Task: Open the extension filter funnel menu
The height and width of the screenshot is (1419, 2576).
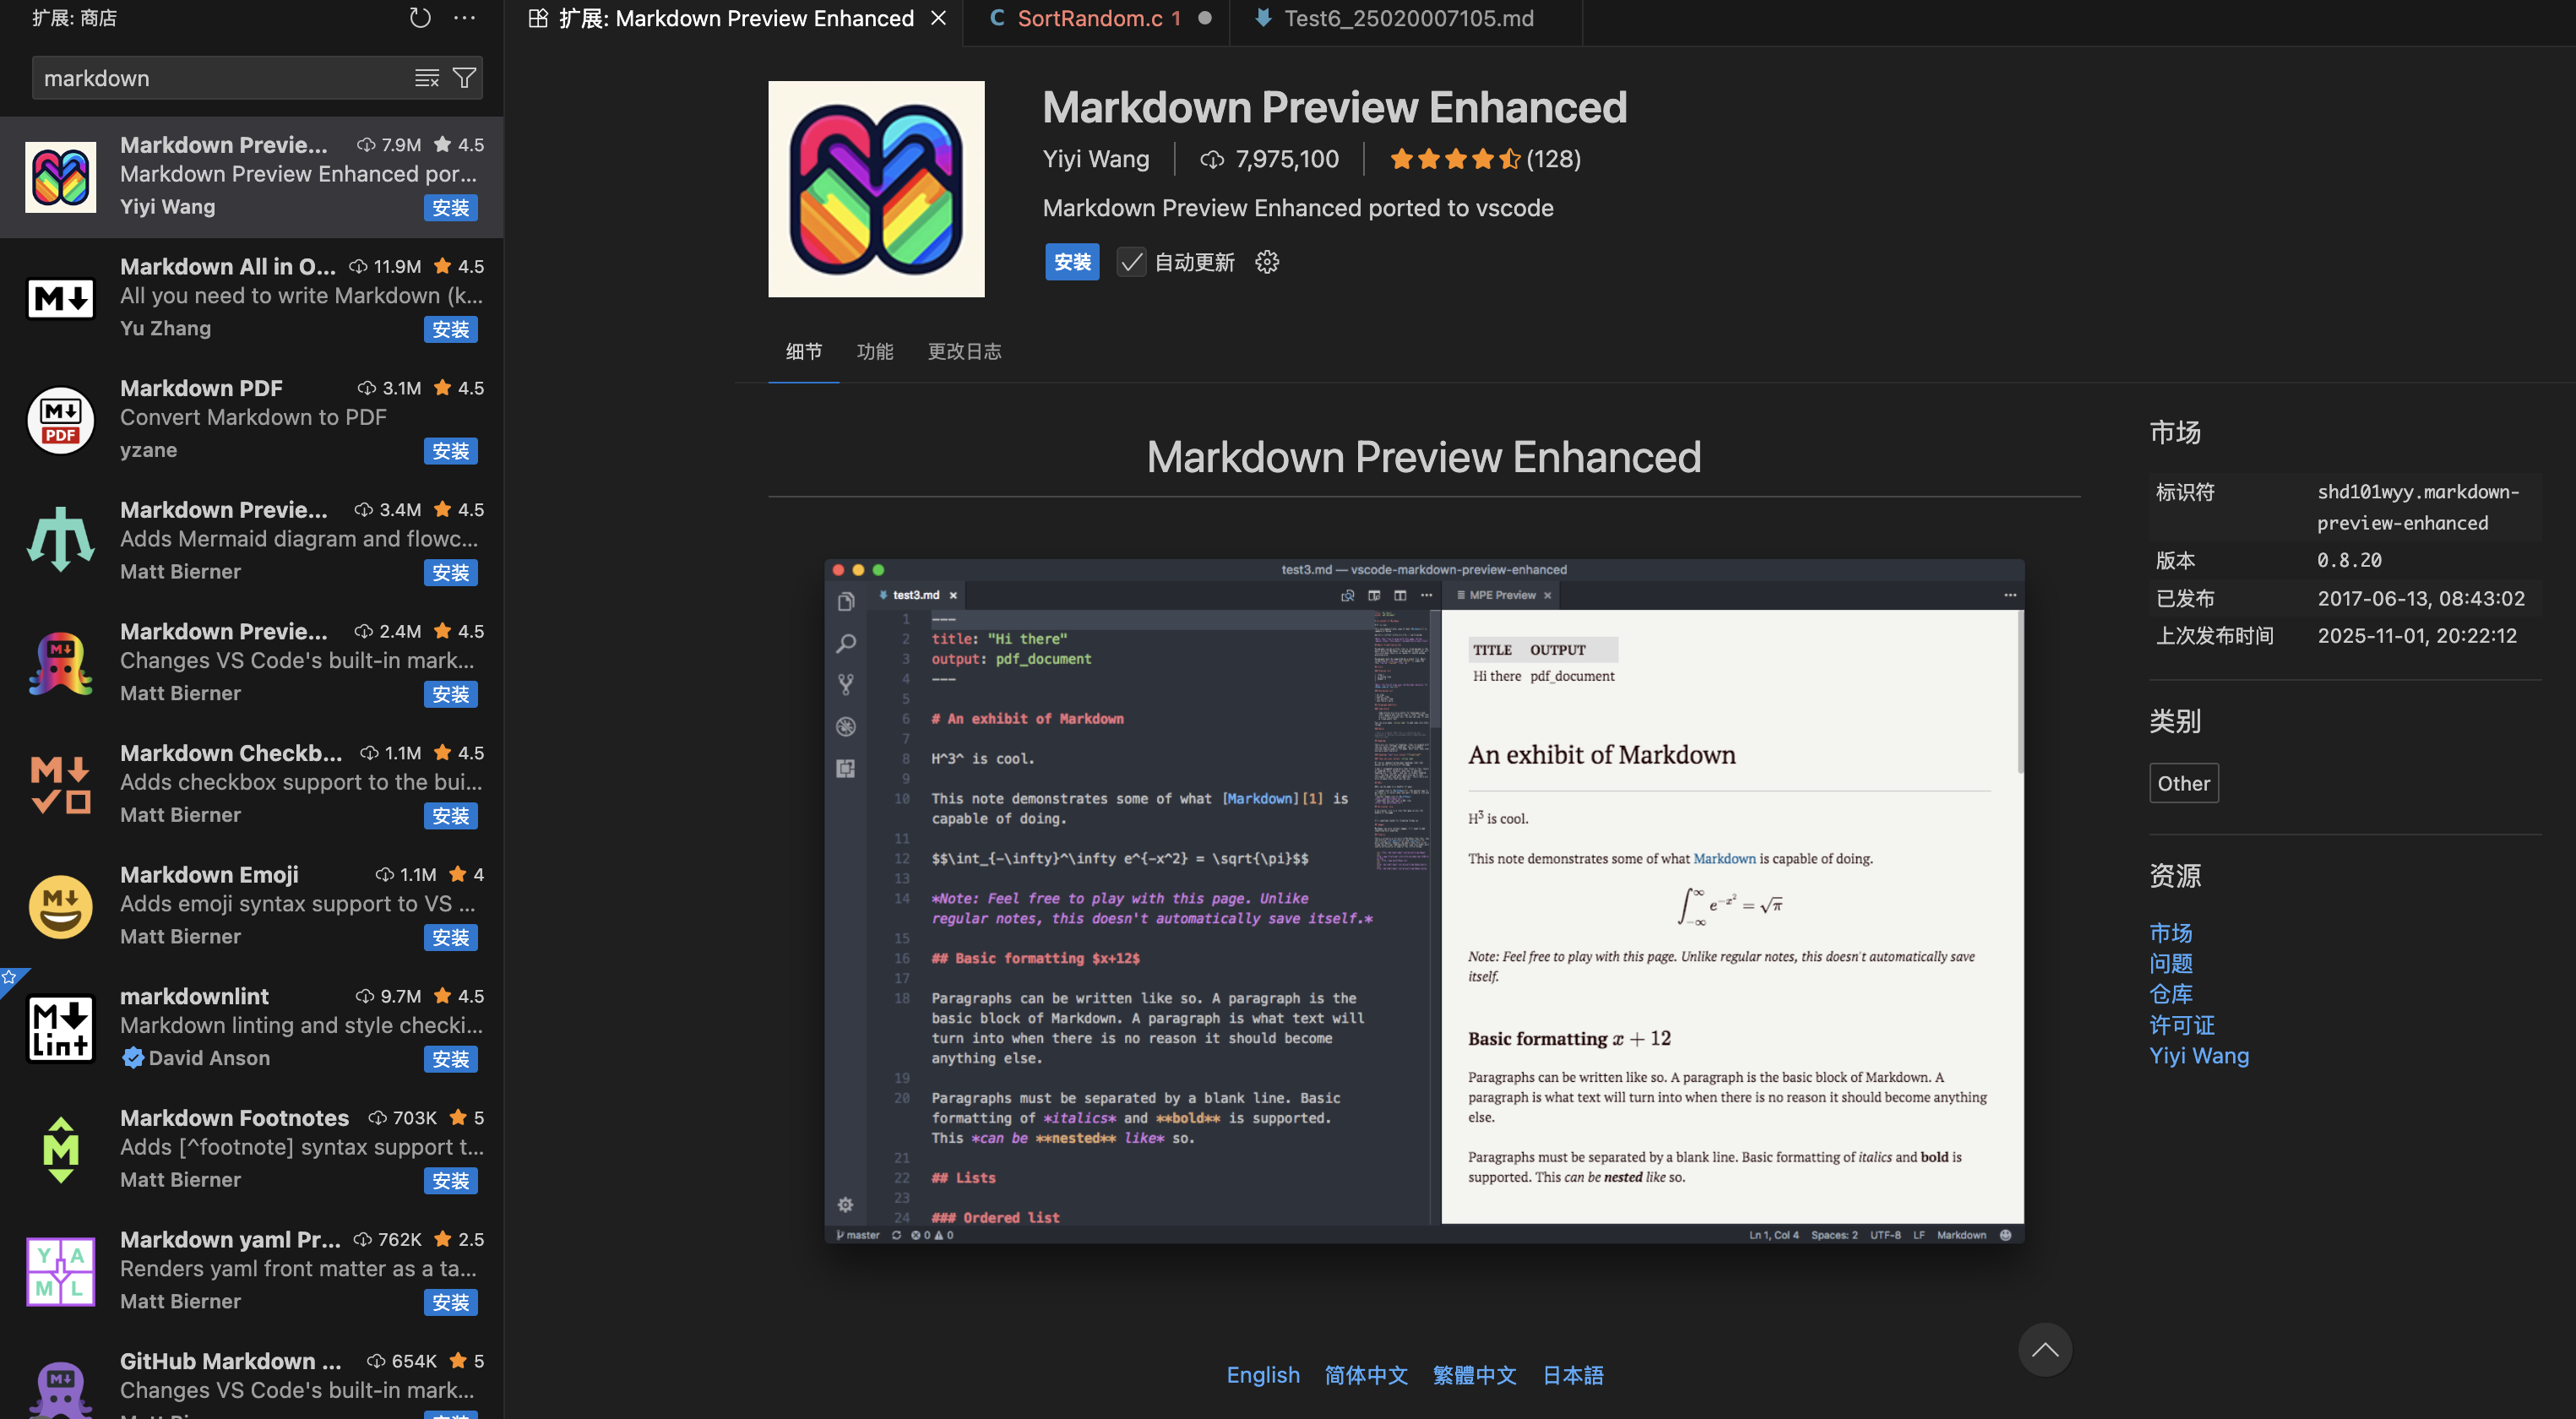Action: 464,78
